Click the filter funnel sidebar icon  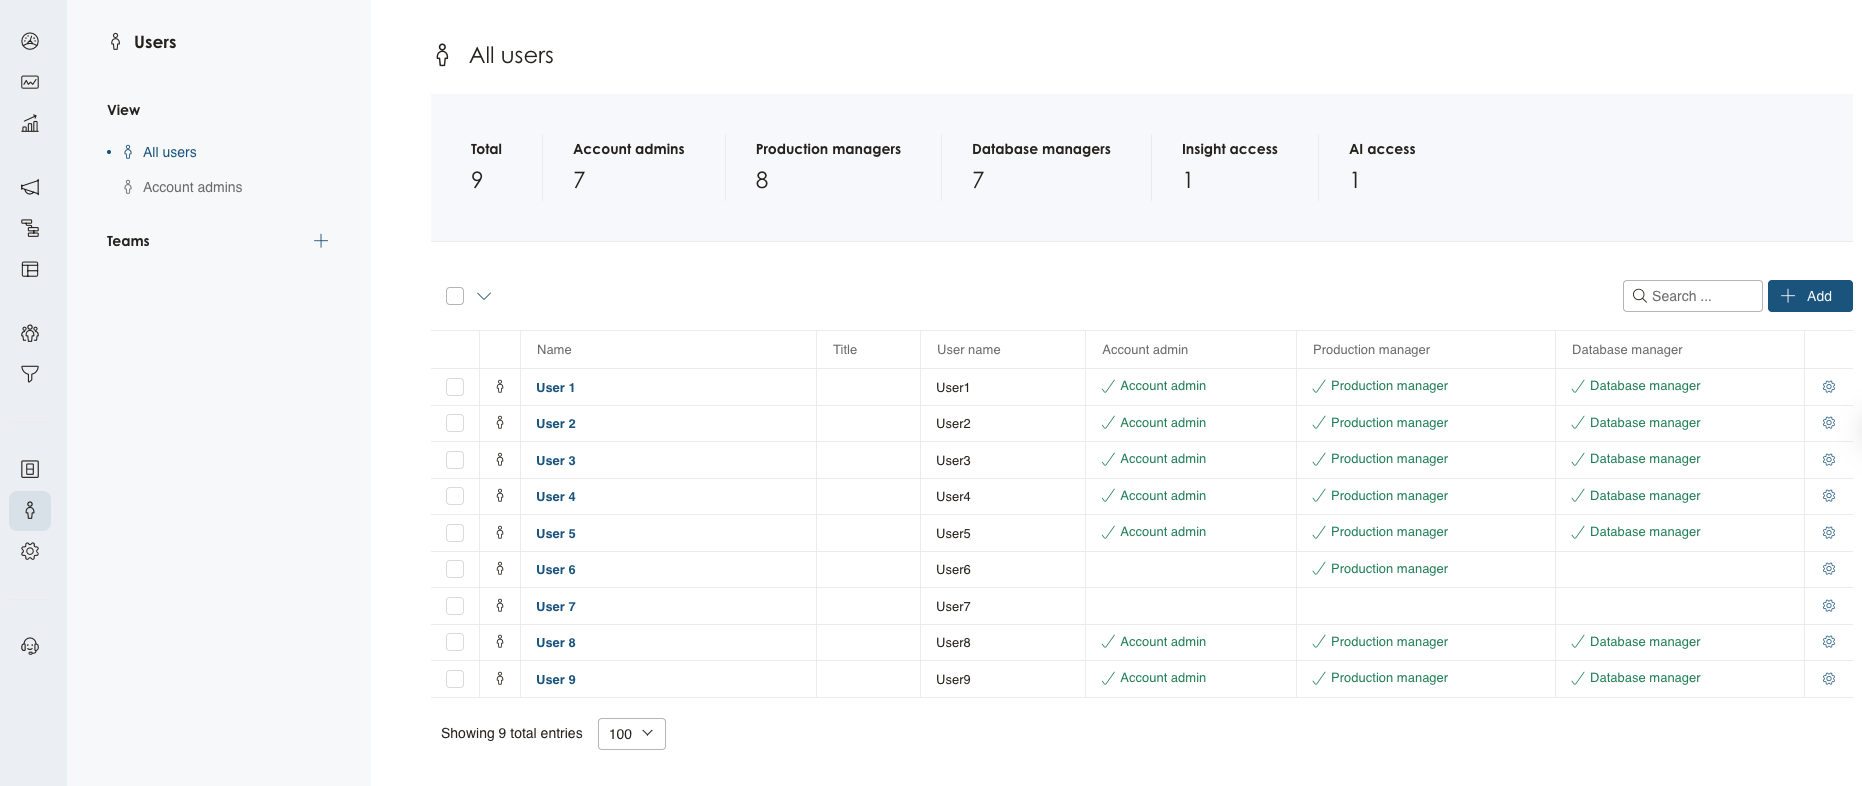click(x=30, y=374)
